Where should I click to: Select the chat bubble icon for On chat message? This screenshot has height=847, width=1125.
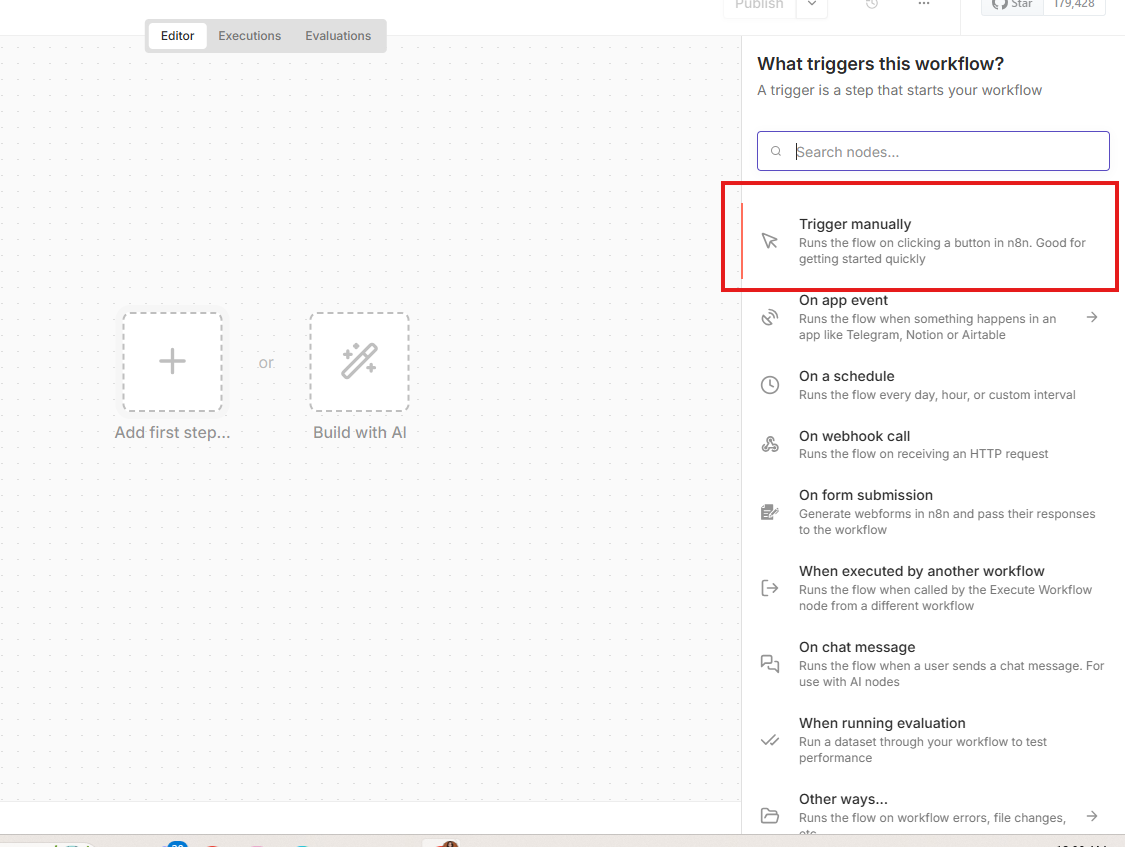(x=769, y=664)
